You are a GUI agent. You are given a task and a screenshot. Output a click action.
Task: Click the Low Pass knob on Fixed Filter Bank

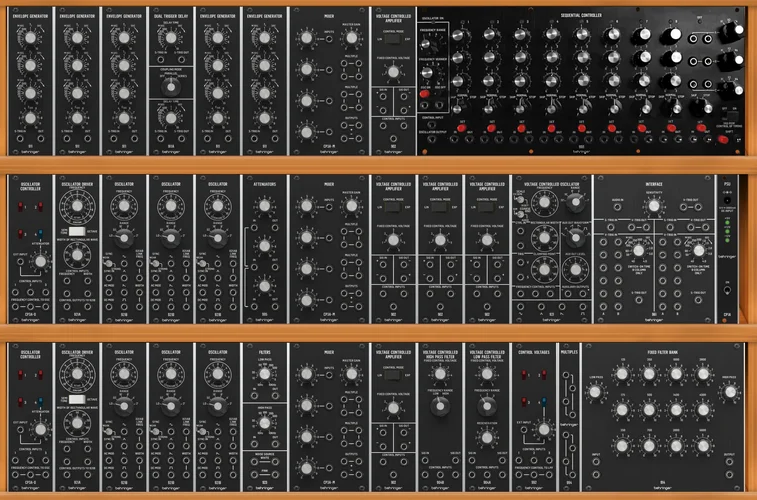595,392
